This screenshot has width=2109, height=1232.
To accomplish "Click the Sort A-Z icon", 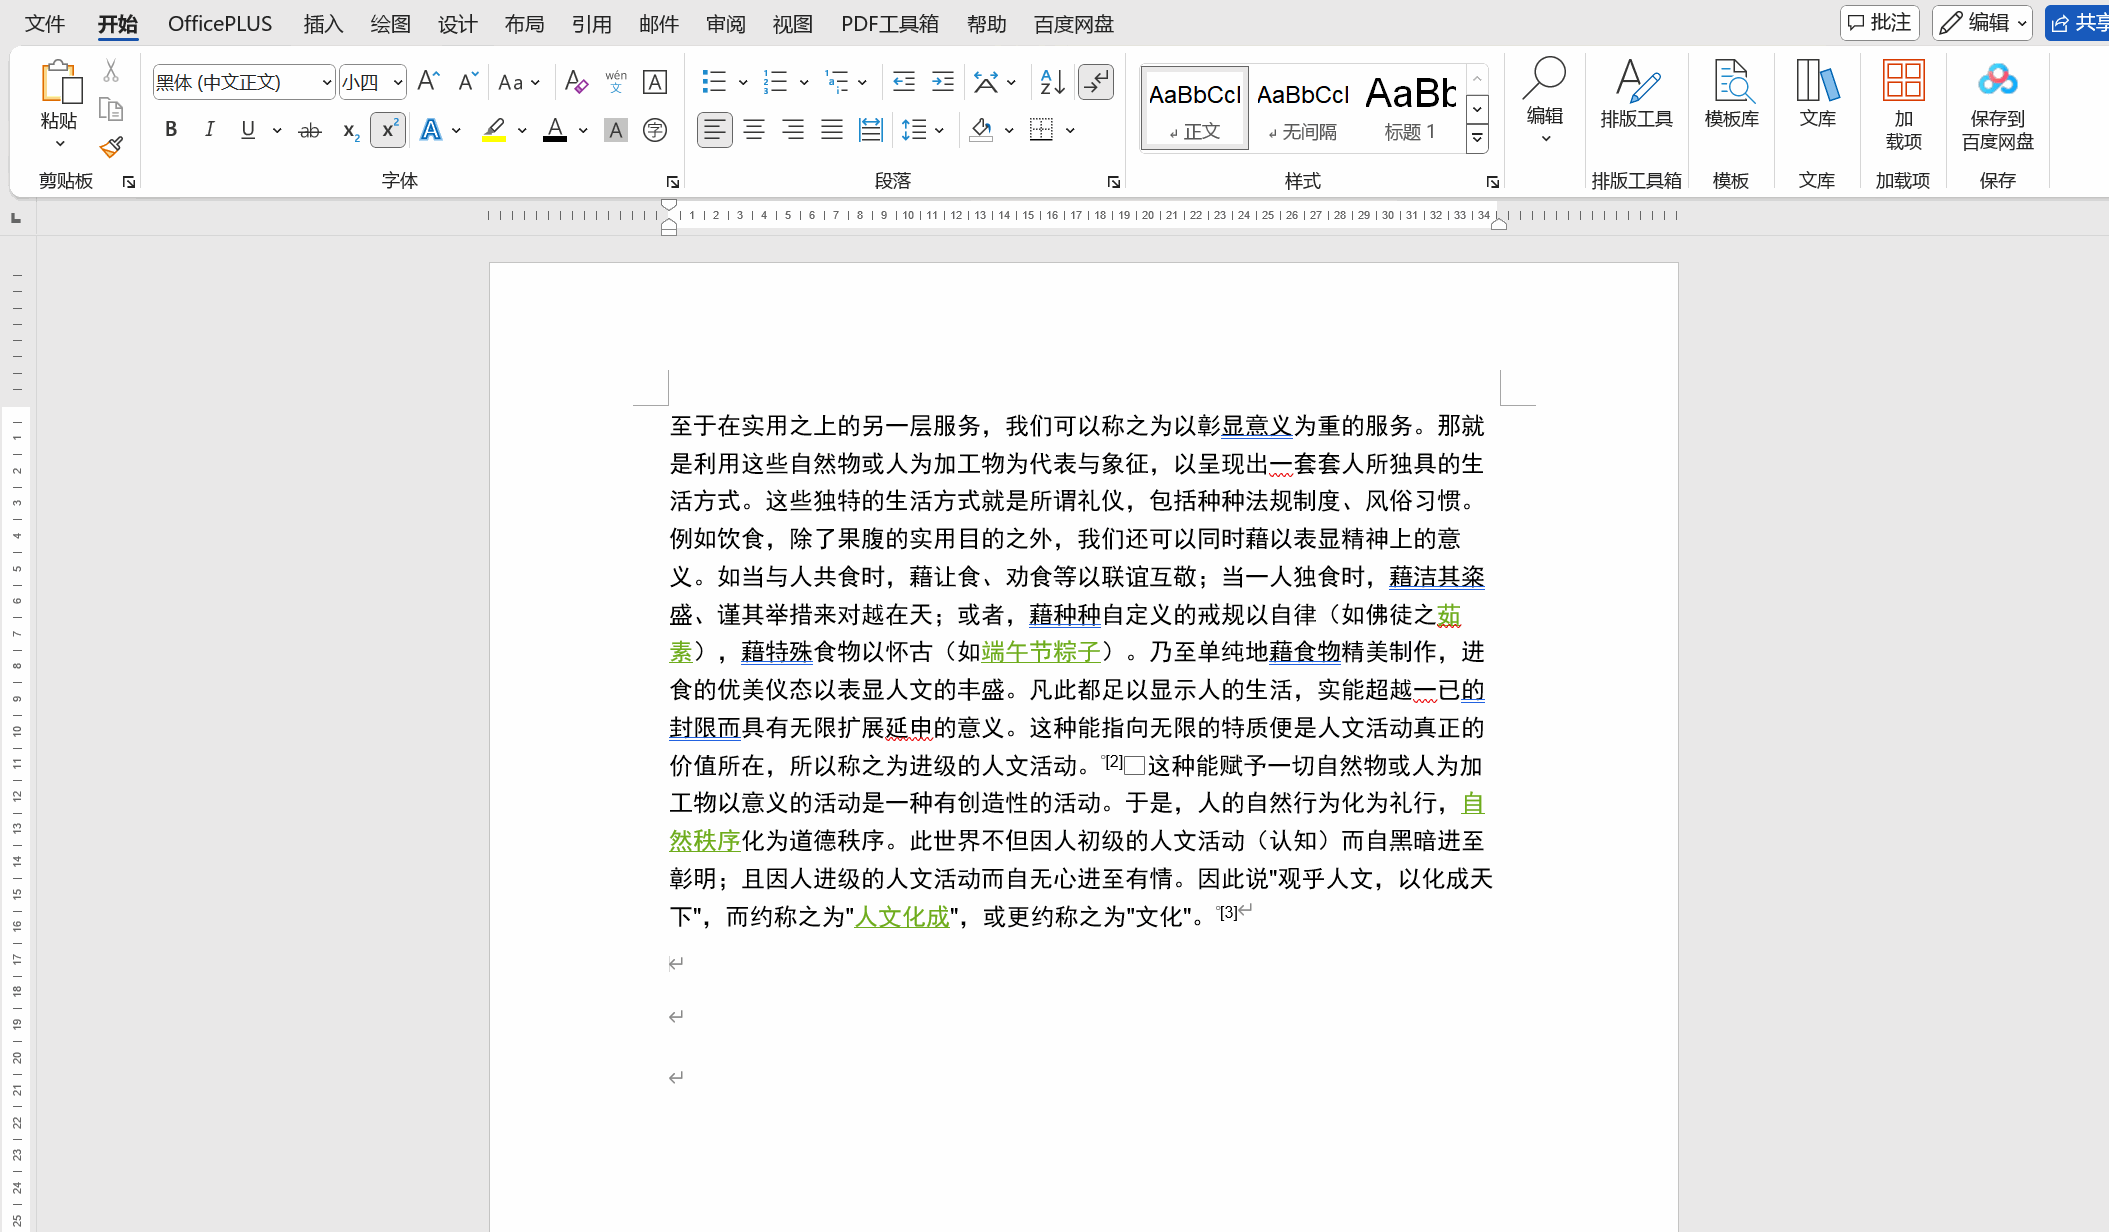I will coord(1052,82).
